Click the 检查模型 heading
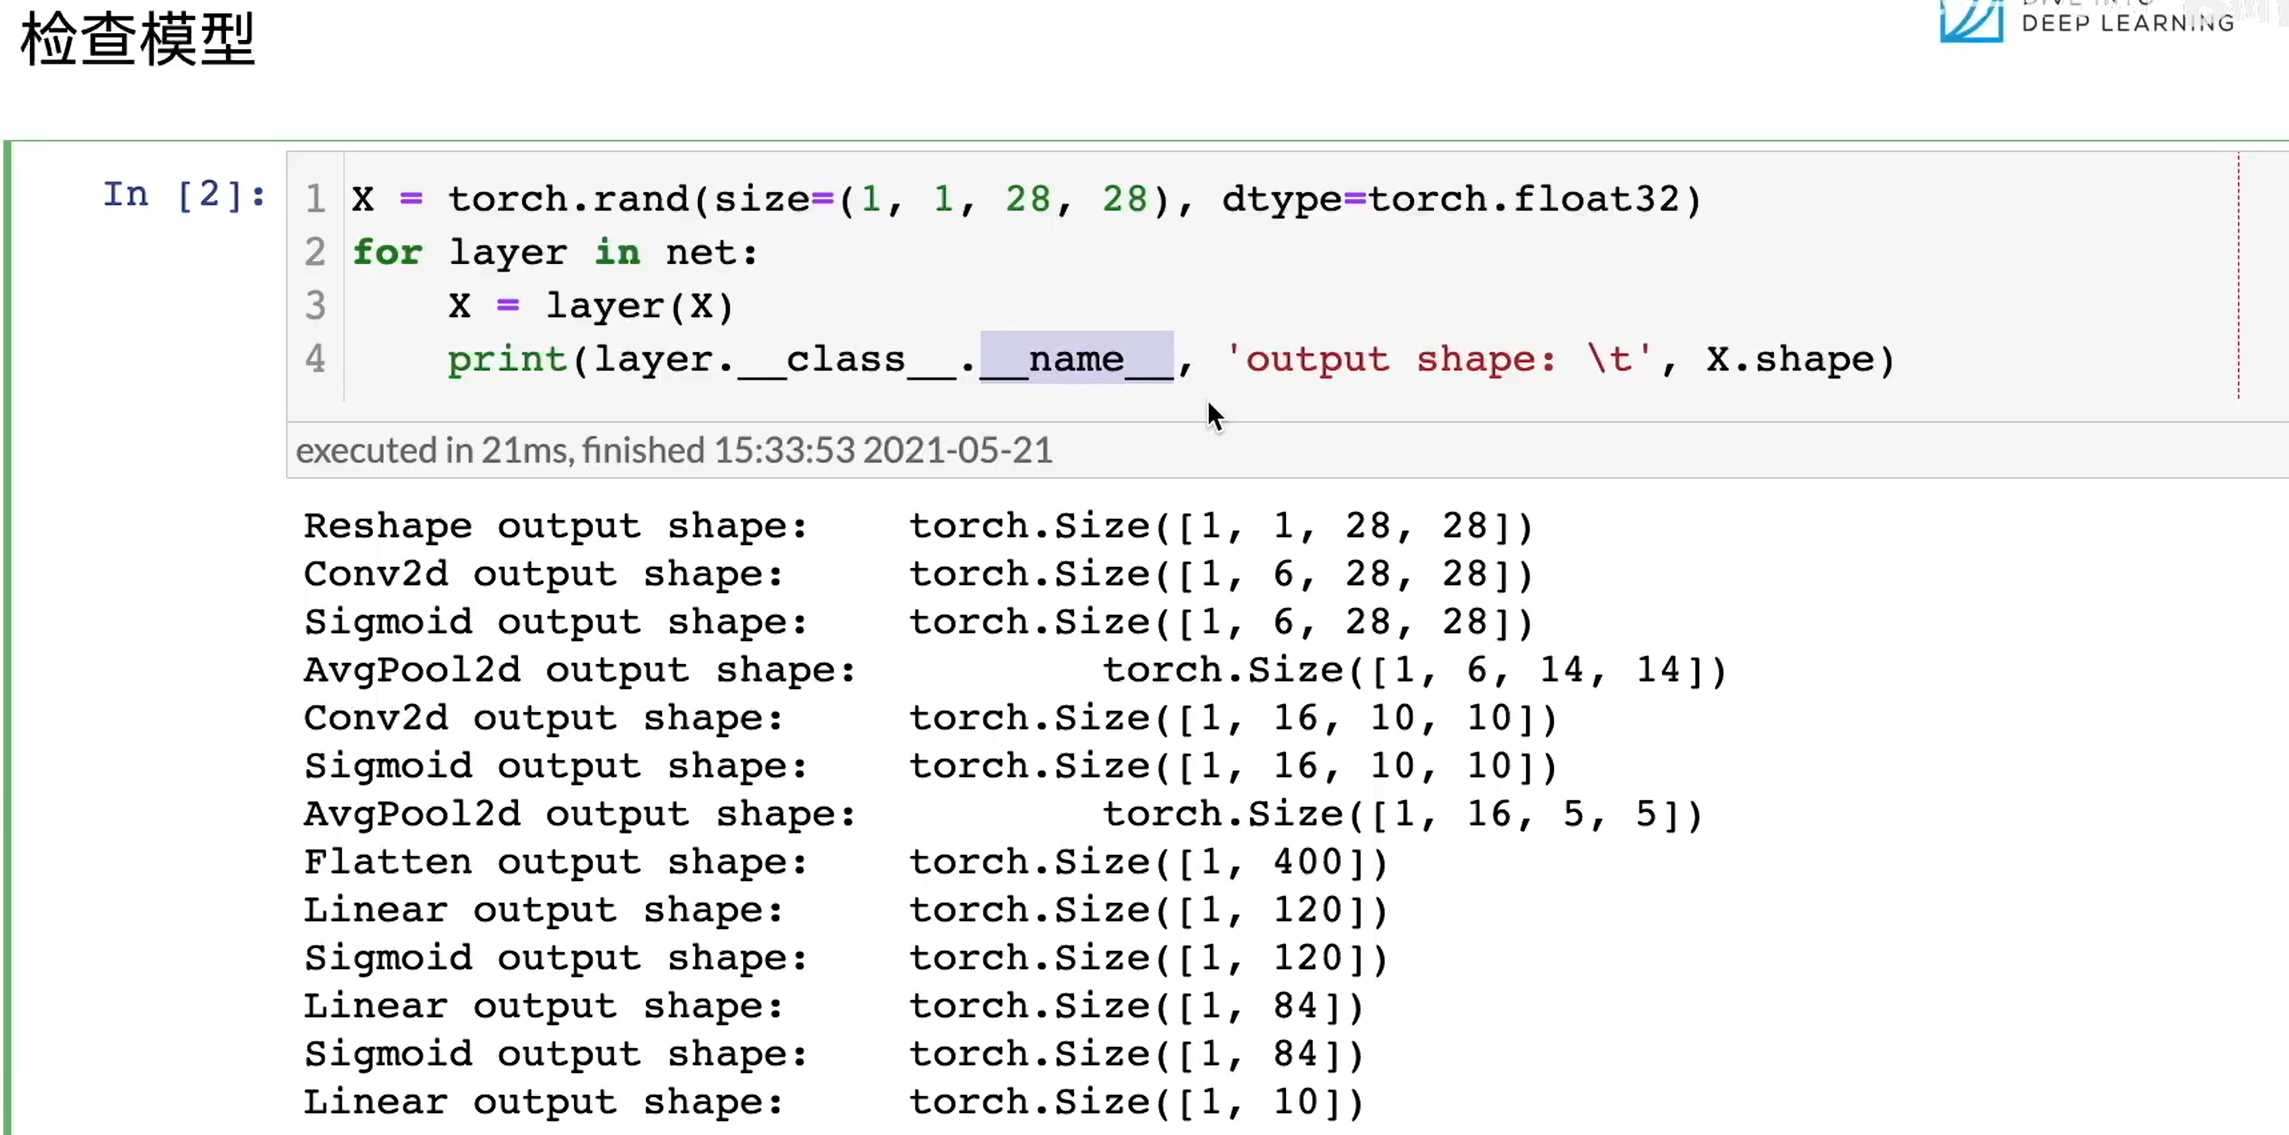2289x1135 pixels. [x=138, y=40]
